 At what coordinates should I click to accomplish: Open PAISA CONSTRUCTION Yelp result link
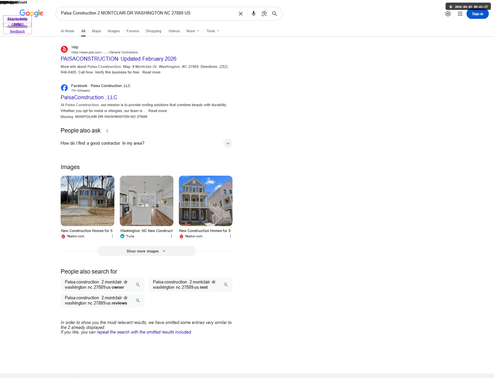point(118,59)
